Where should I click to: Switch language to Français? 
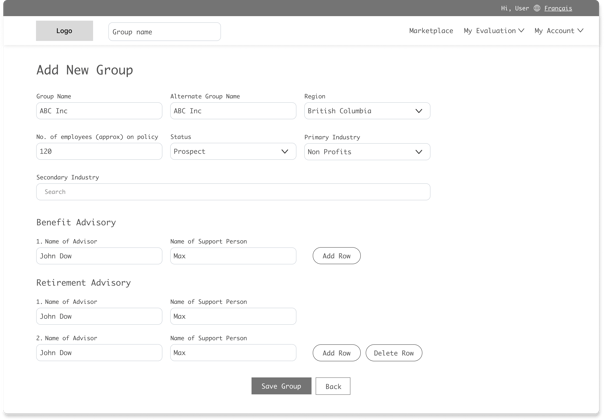point(558,8)
